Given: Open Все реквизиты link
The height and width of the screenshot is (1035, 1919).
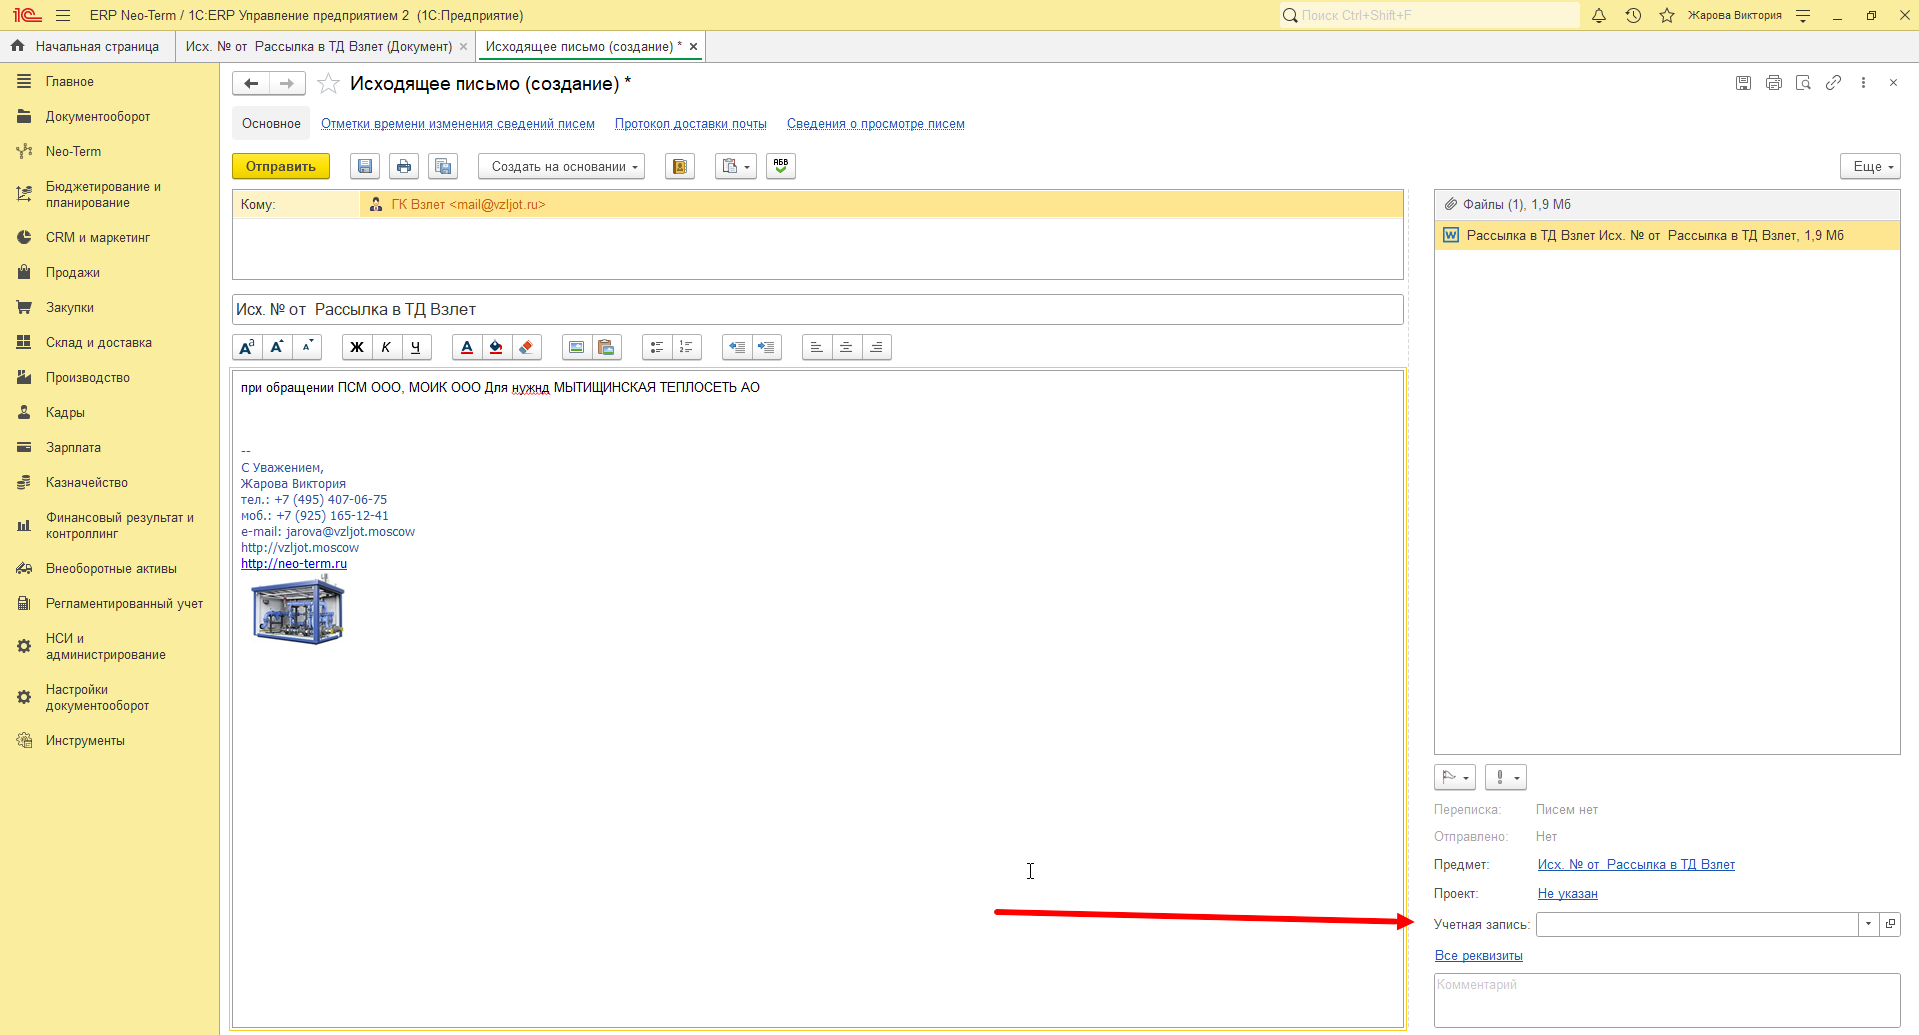Looking at the screenshot, I should pyautogui.click(x=1478, y=955).
